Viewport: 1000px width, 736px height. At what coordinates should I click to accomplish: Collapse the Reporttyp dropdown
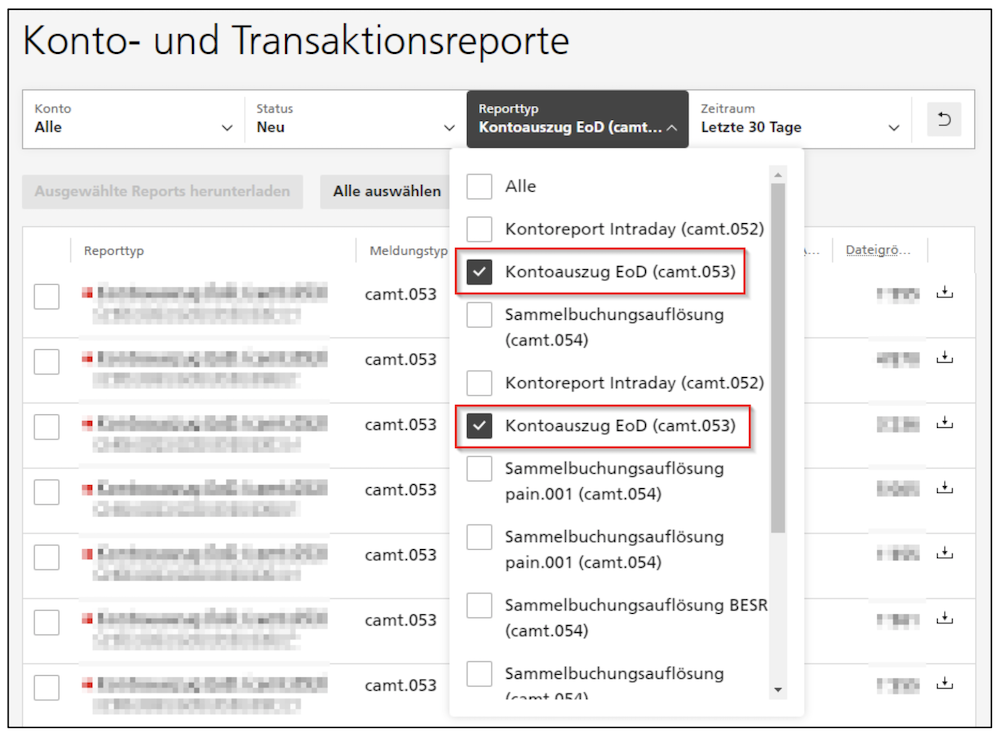578,119
